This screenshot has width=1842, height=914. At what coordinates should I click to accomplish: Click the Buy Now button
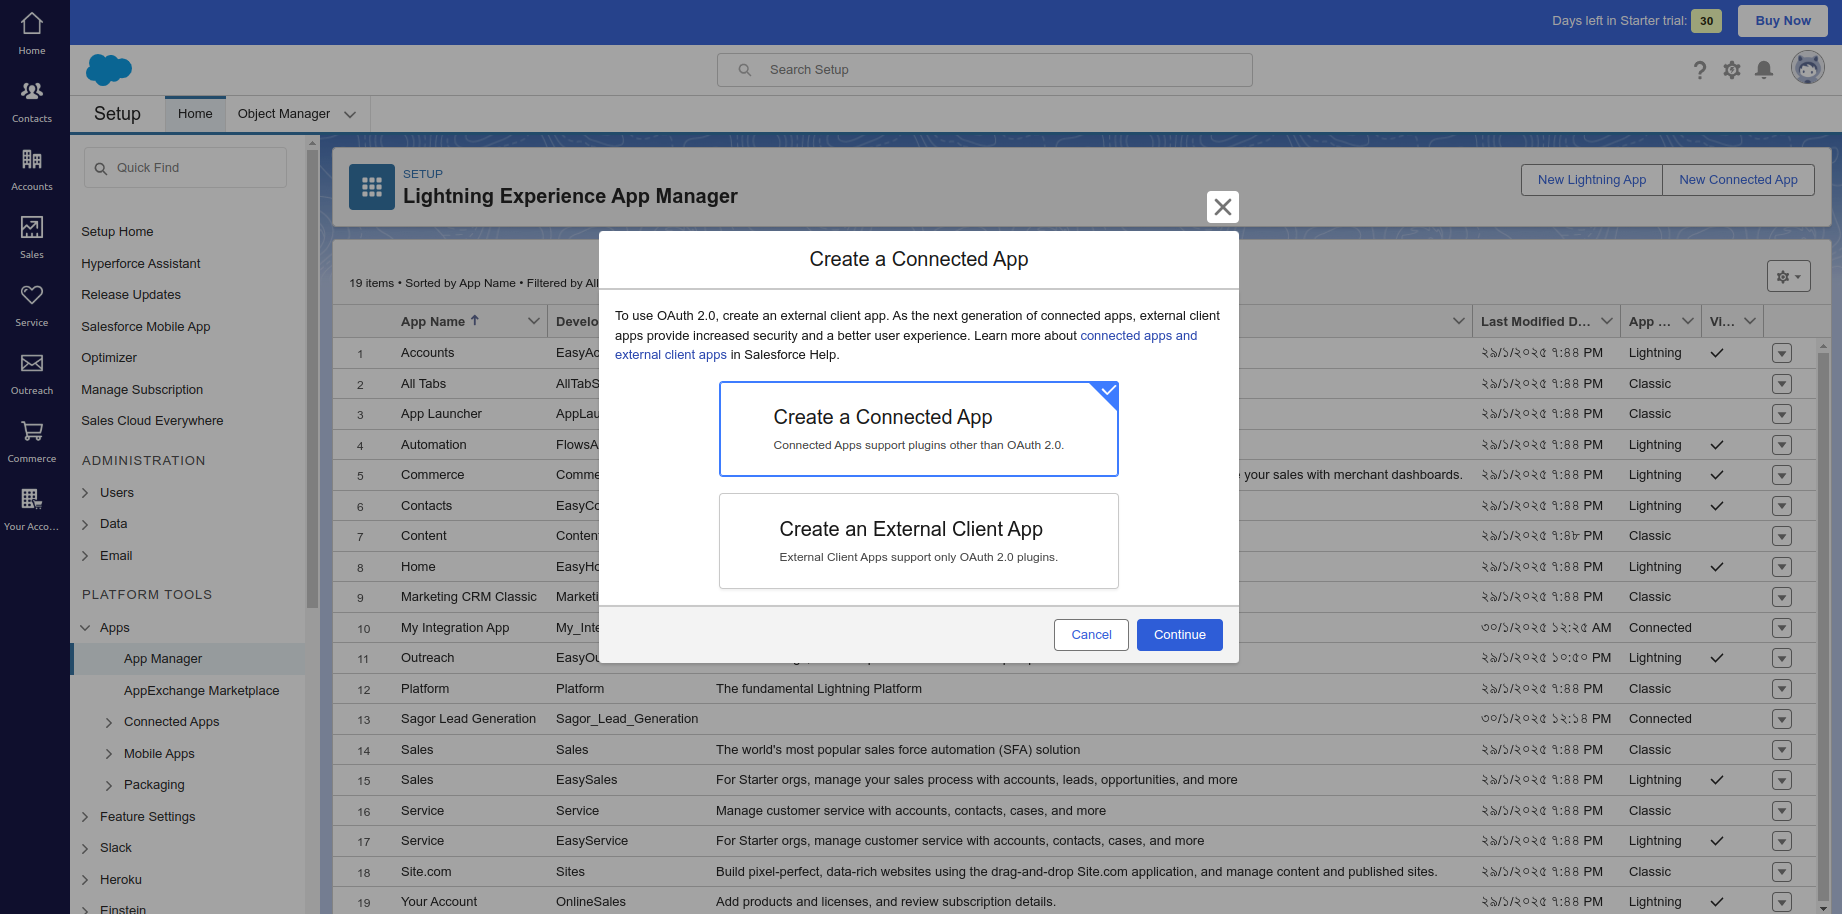pyautogui.click(x=1783, y=21)
